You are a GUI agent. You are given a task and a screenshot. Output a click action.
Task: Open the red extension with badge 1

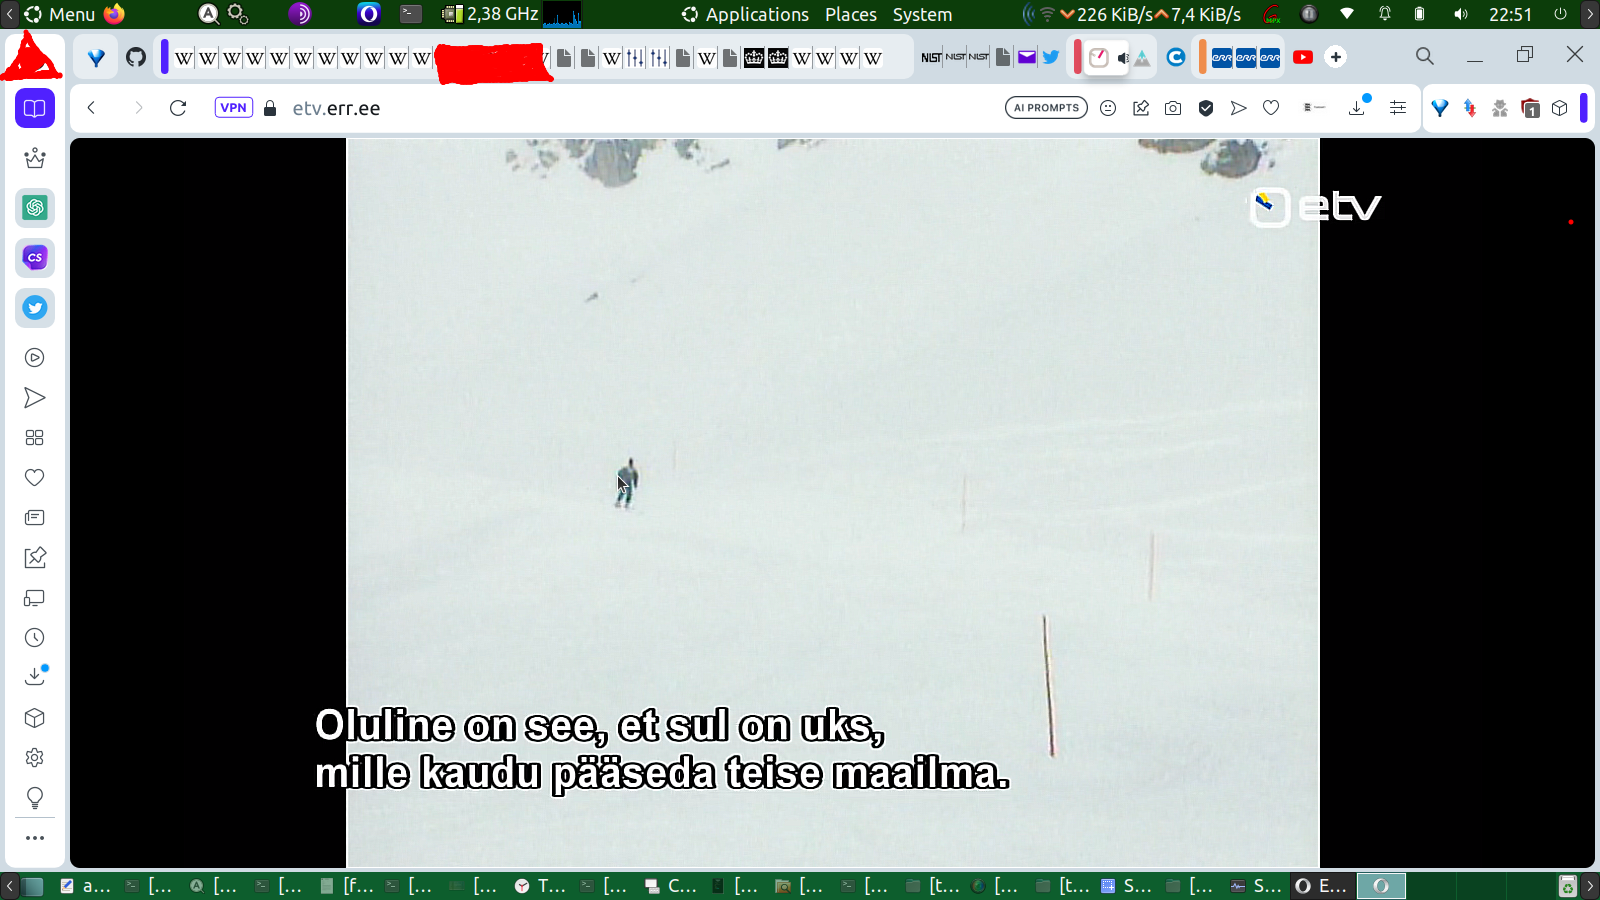pyautogui.click(x=1530, y=108)
